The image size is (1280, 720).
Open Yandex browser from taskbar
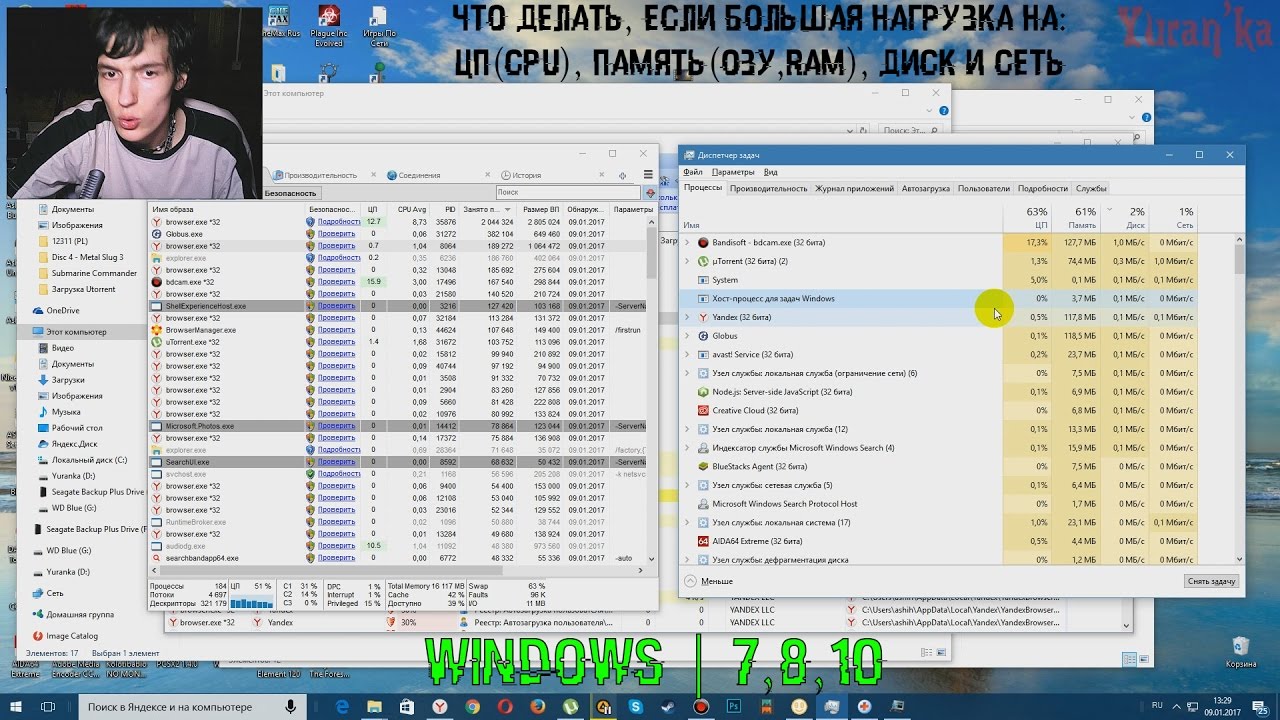coord(440,706)
